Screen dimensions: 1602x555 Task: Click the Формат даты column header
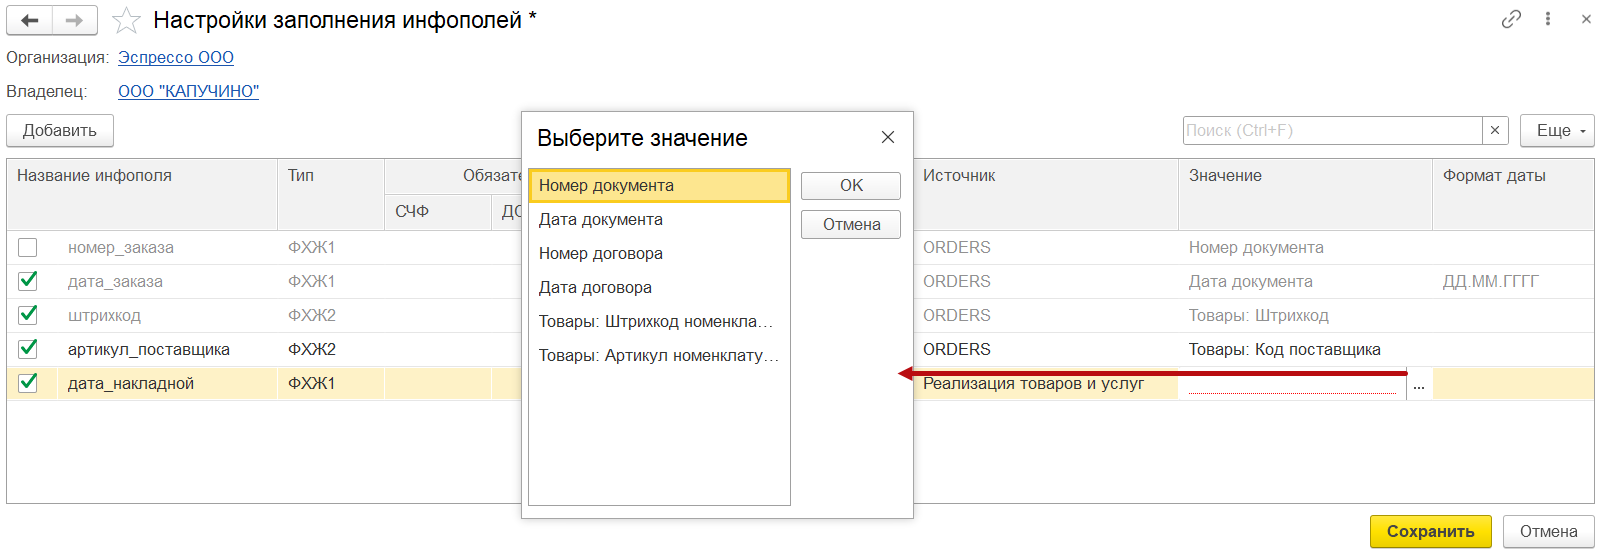click(x=1513, y=194)
